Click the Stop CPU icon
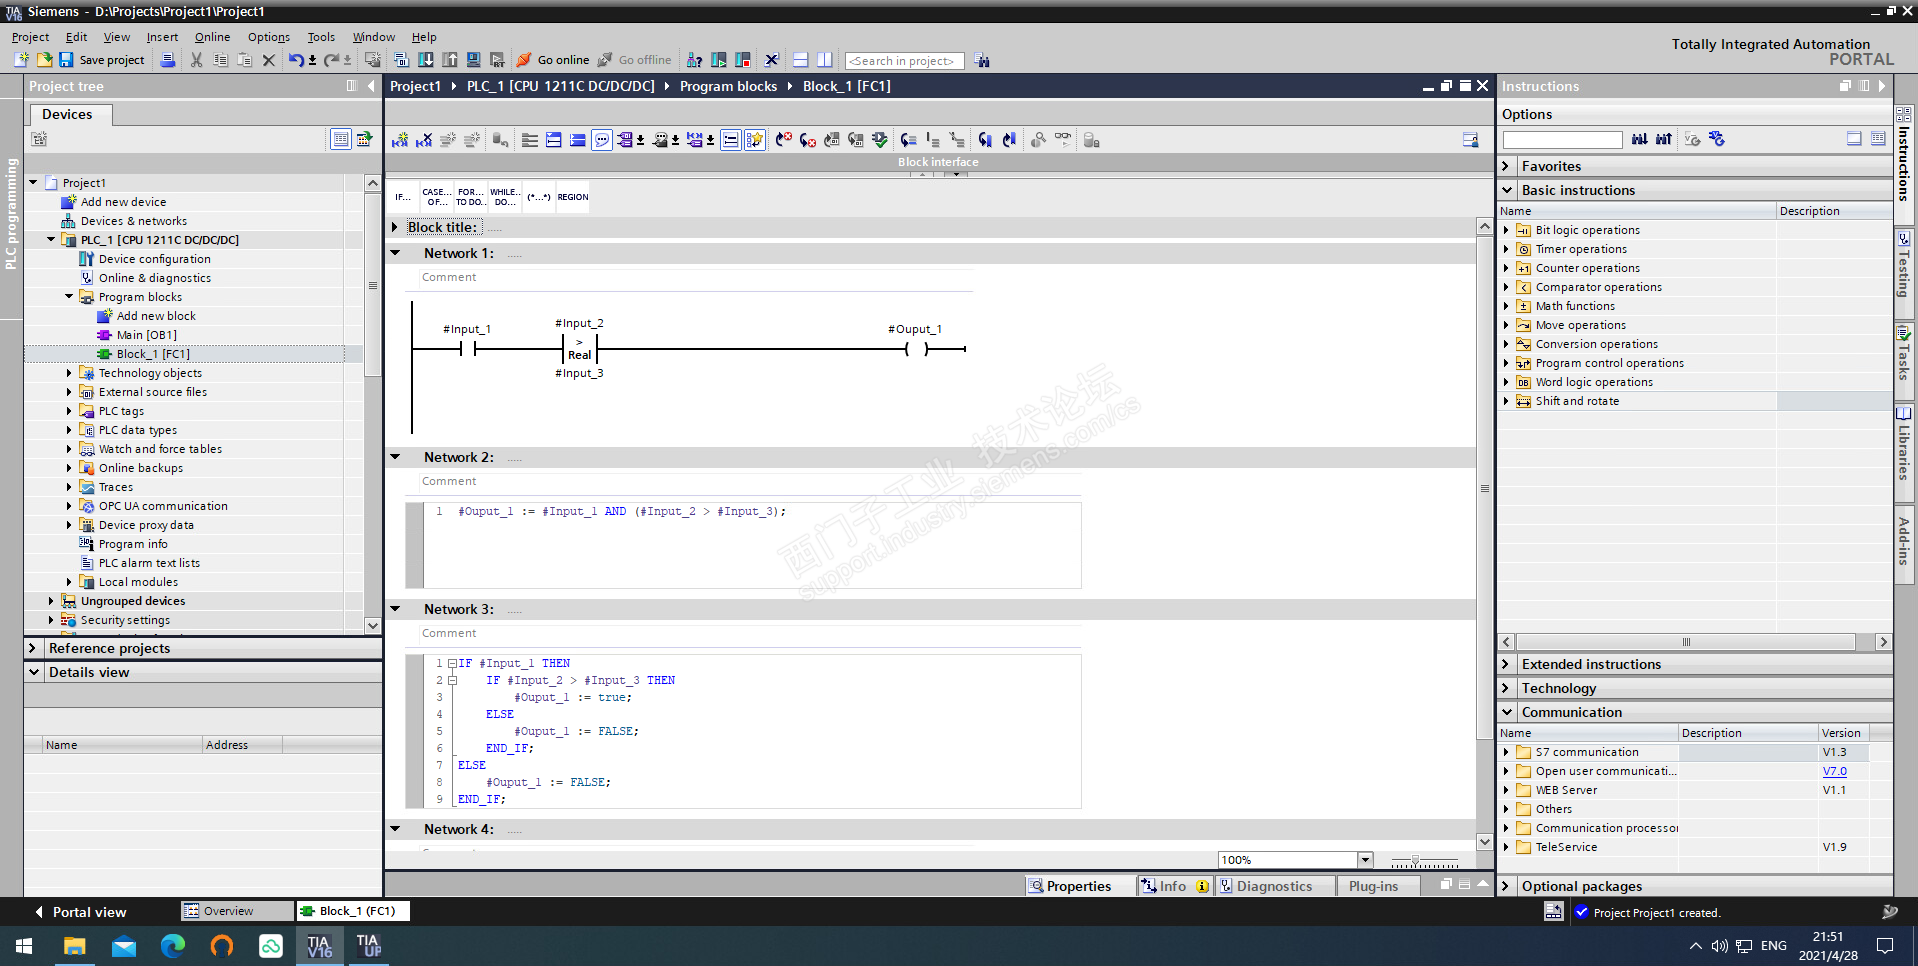The height and width of the screenshot is (966, 1918). point(742,60)
